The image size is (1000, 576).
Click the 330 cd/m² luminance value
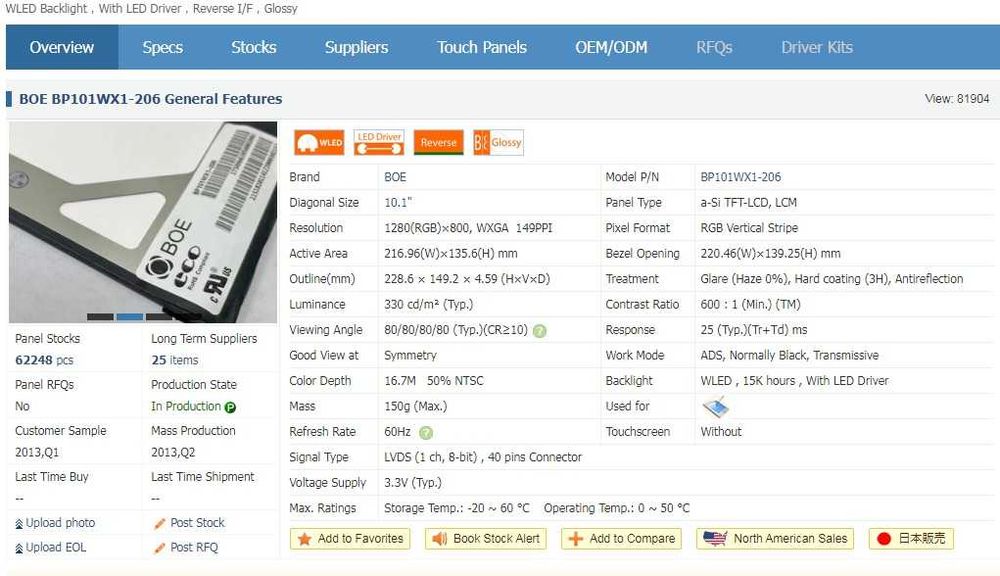[429, 304]
